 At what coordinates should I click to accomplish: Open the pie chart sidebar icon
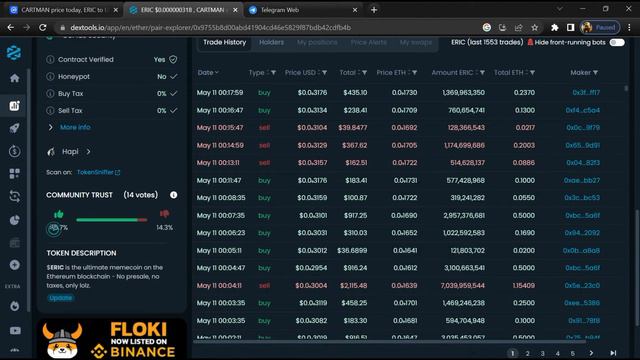click(14, 220)
